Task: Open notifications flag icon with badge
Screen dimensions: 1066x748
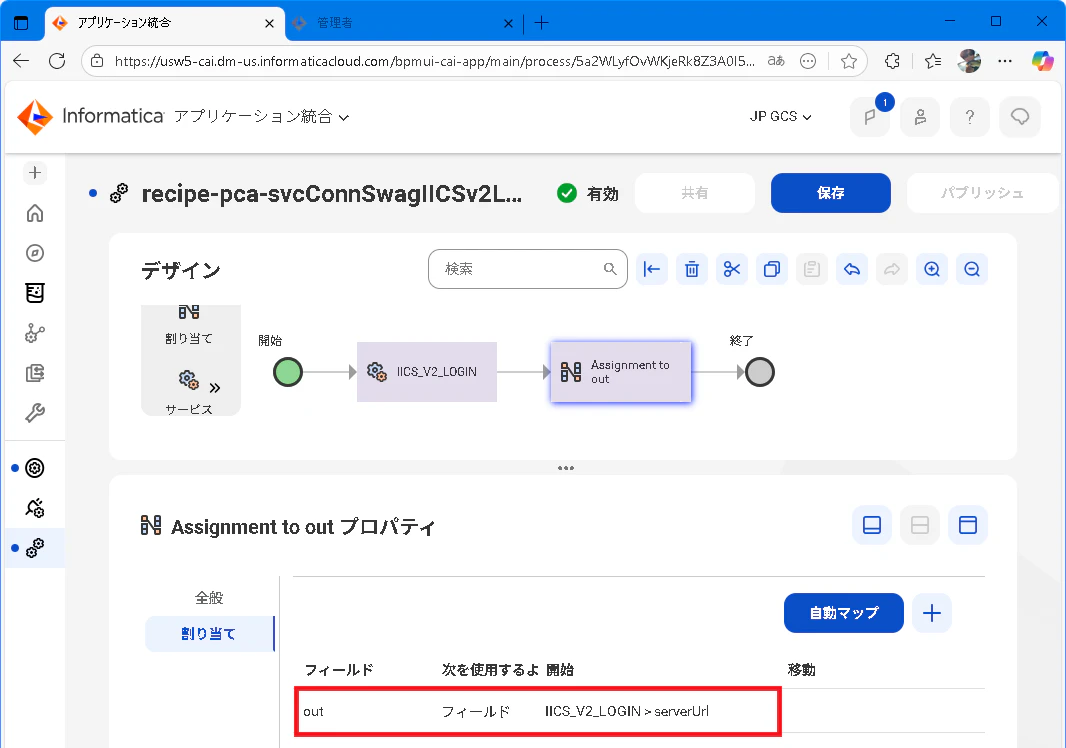Action: (x=870, y=117)
